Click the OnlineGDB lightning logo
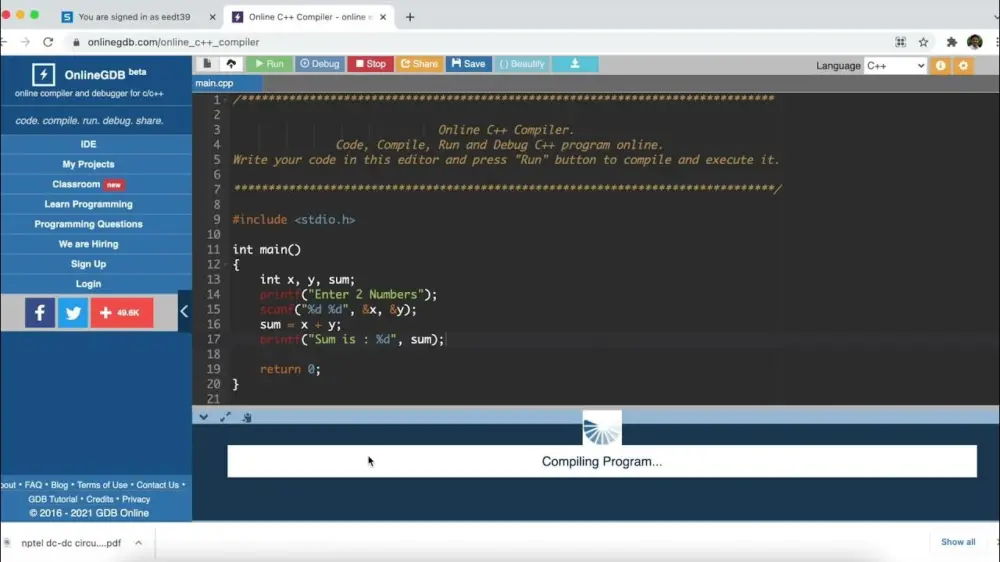 pyautogui.click(x=43, y=75)
